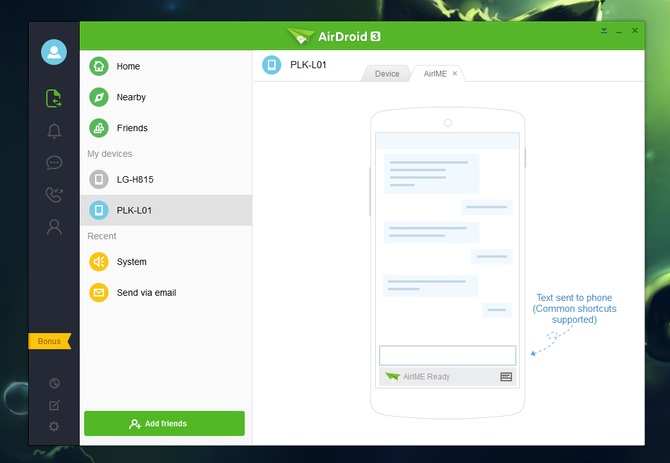The width and height of the screenshot is (670, 463).
Task: Open the SMS messages bubble icon
Action: click(x=54, y=162)
